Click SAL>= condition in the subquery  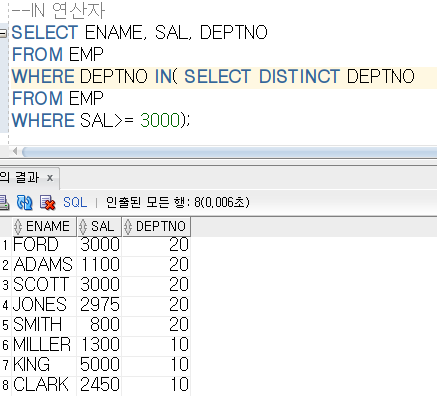106,120
